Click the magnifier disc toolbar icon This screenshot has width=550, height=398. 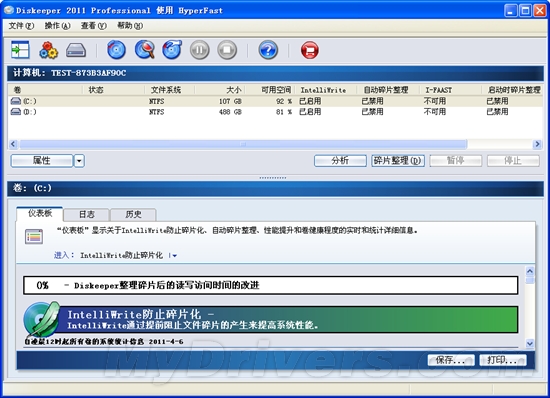pos(145,50)
